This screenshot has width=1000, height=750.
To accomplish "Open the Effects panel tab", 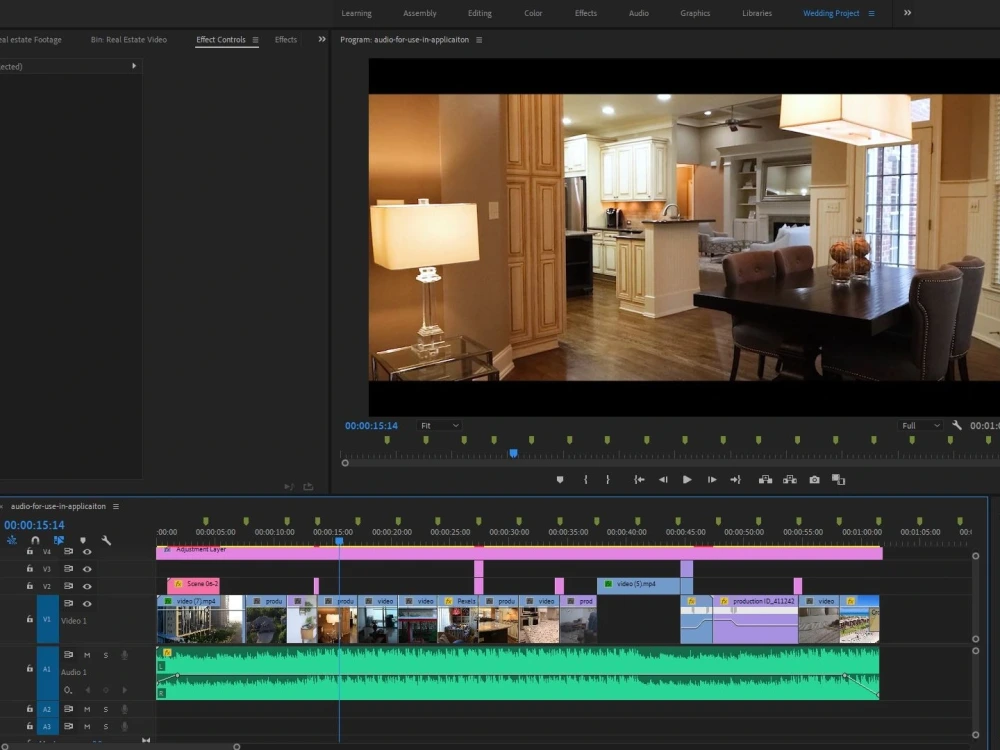I will pyautogui.click(x=286, y=40).
